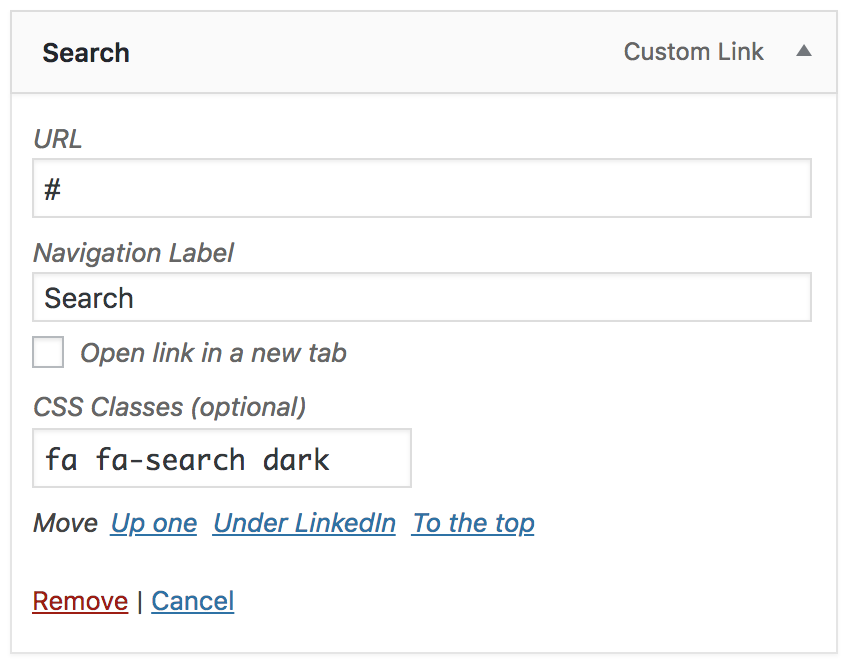Remove the Search menu item

tap(80, 601)
